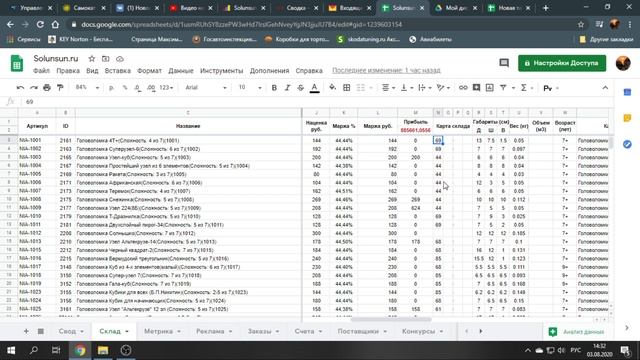Screen dimensions: 640x360
Task: Open the Вставка menu
Action: [x=118, y=71]
